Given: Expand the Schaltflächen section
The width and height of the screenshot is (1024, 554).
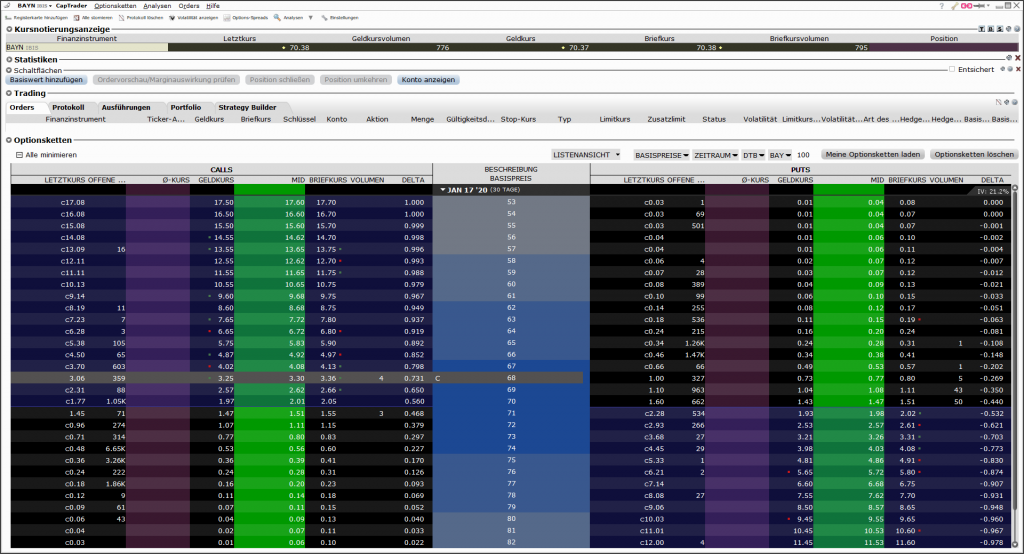Looking at the screenshot, I should (x=9, y=70).
